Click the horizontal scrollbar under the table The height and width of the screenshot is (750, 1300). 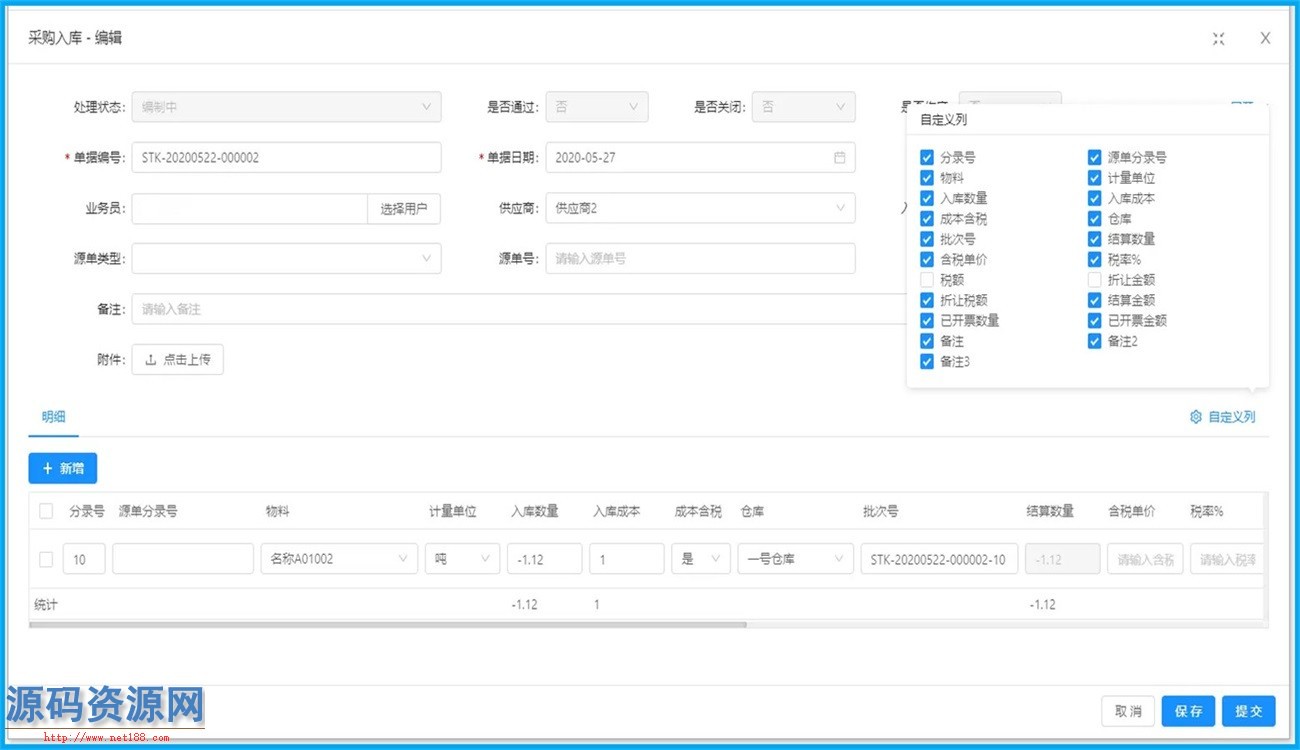click(x=388, y=625)
